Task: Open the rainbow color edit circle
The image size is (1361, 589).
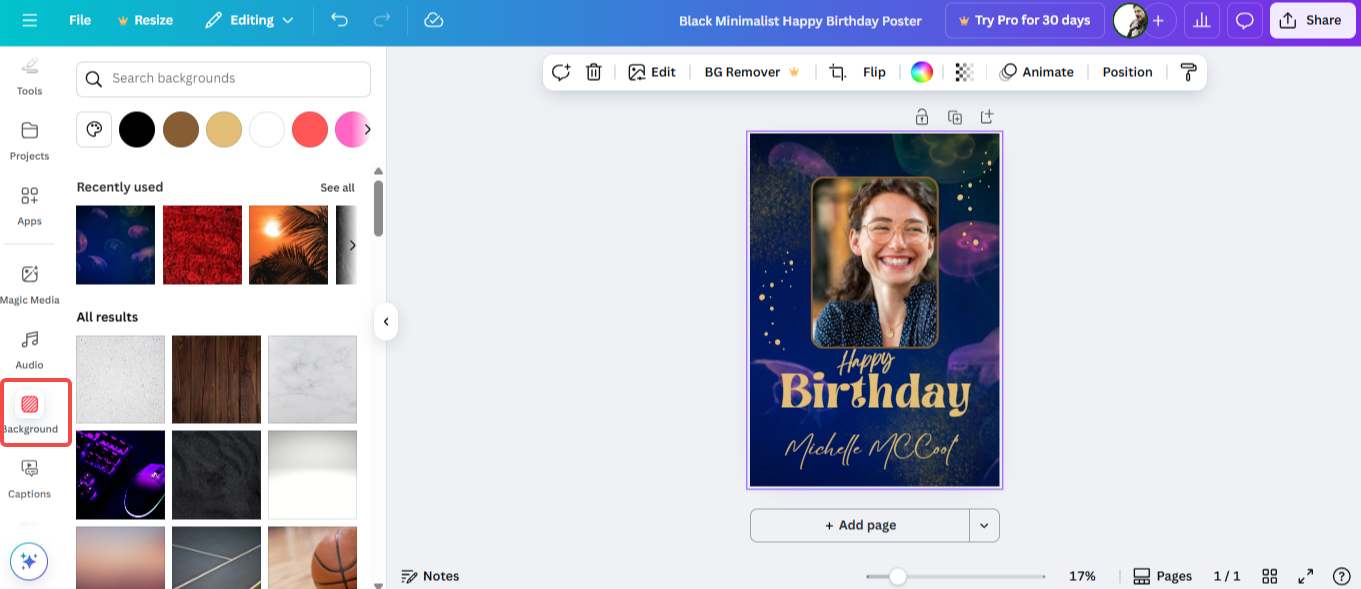Action: pos(922,72)
